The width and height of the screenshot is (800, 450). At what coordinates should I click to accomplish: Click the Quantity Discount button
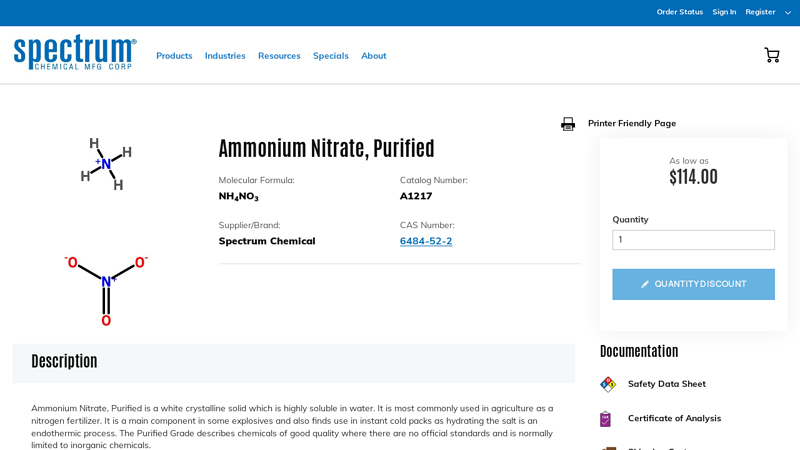point(693,284)
